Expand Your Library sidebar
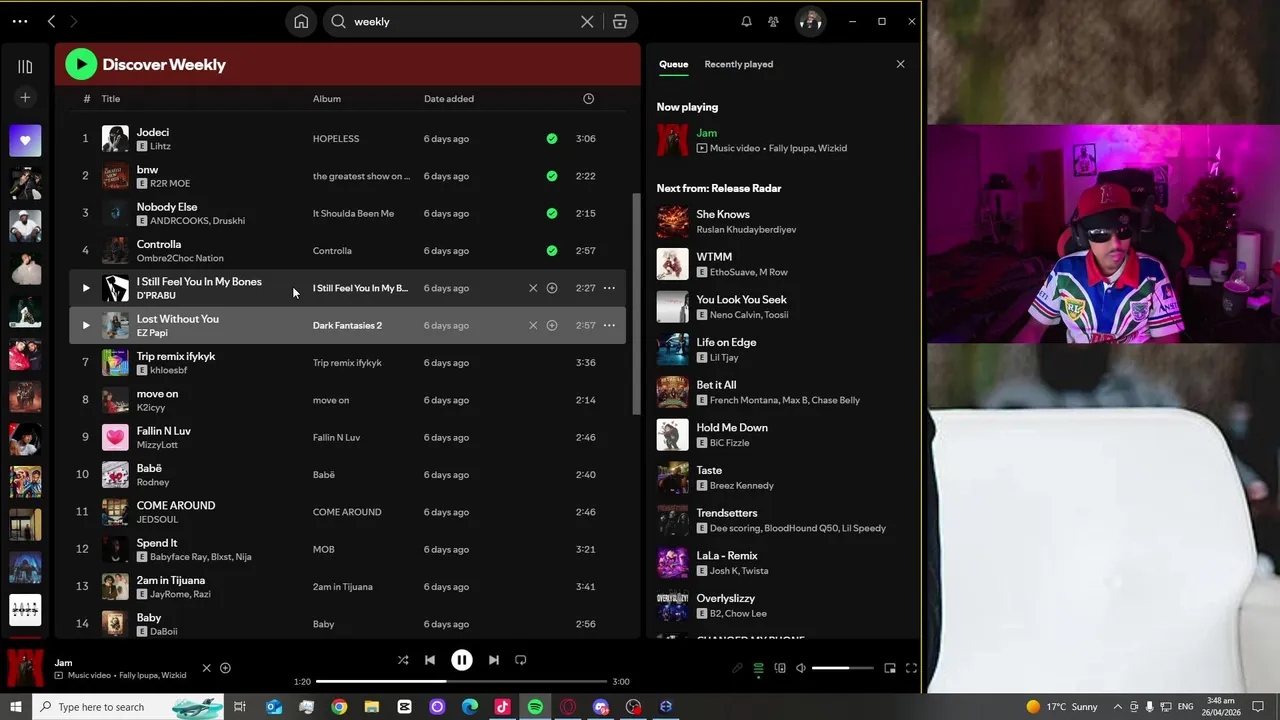Viewport: 1280px width, 720px height. coord(25,66)
